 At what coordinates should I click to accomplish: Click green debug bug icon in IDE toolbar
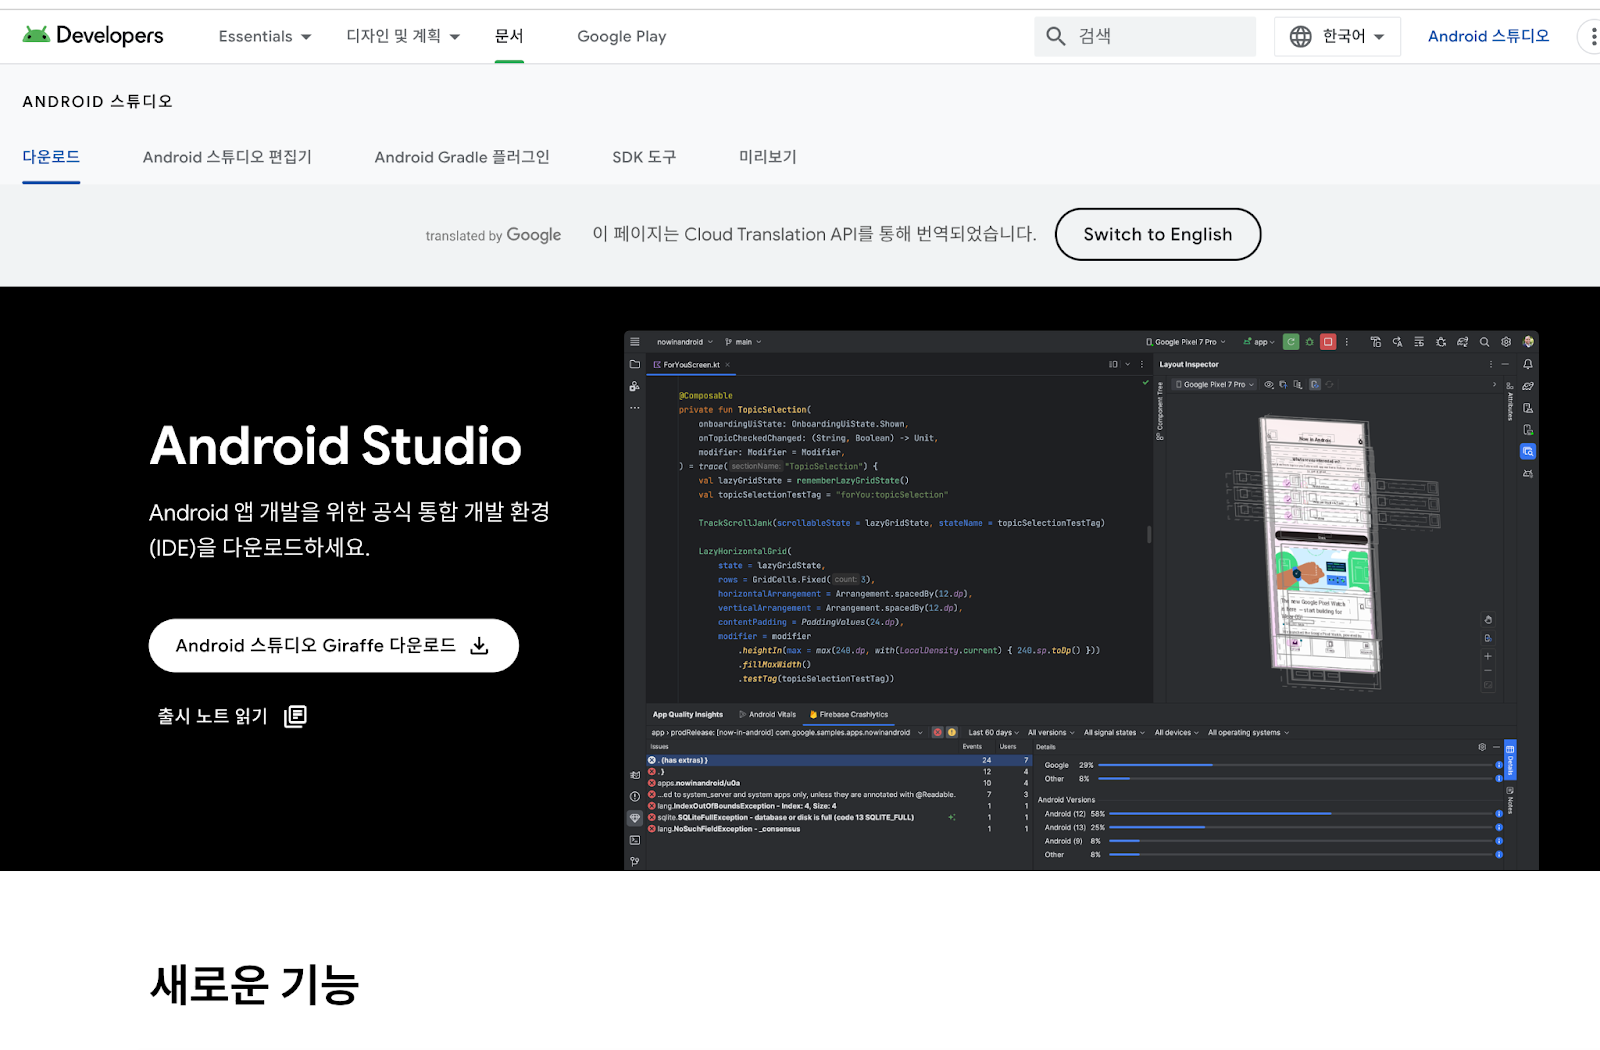pos(1309,342)
